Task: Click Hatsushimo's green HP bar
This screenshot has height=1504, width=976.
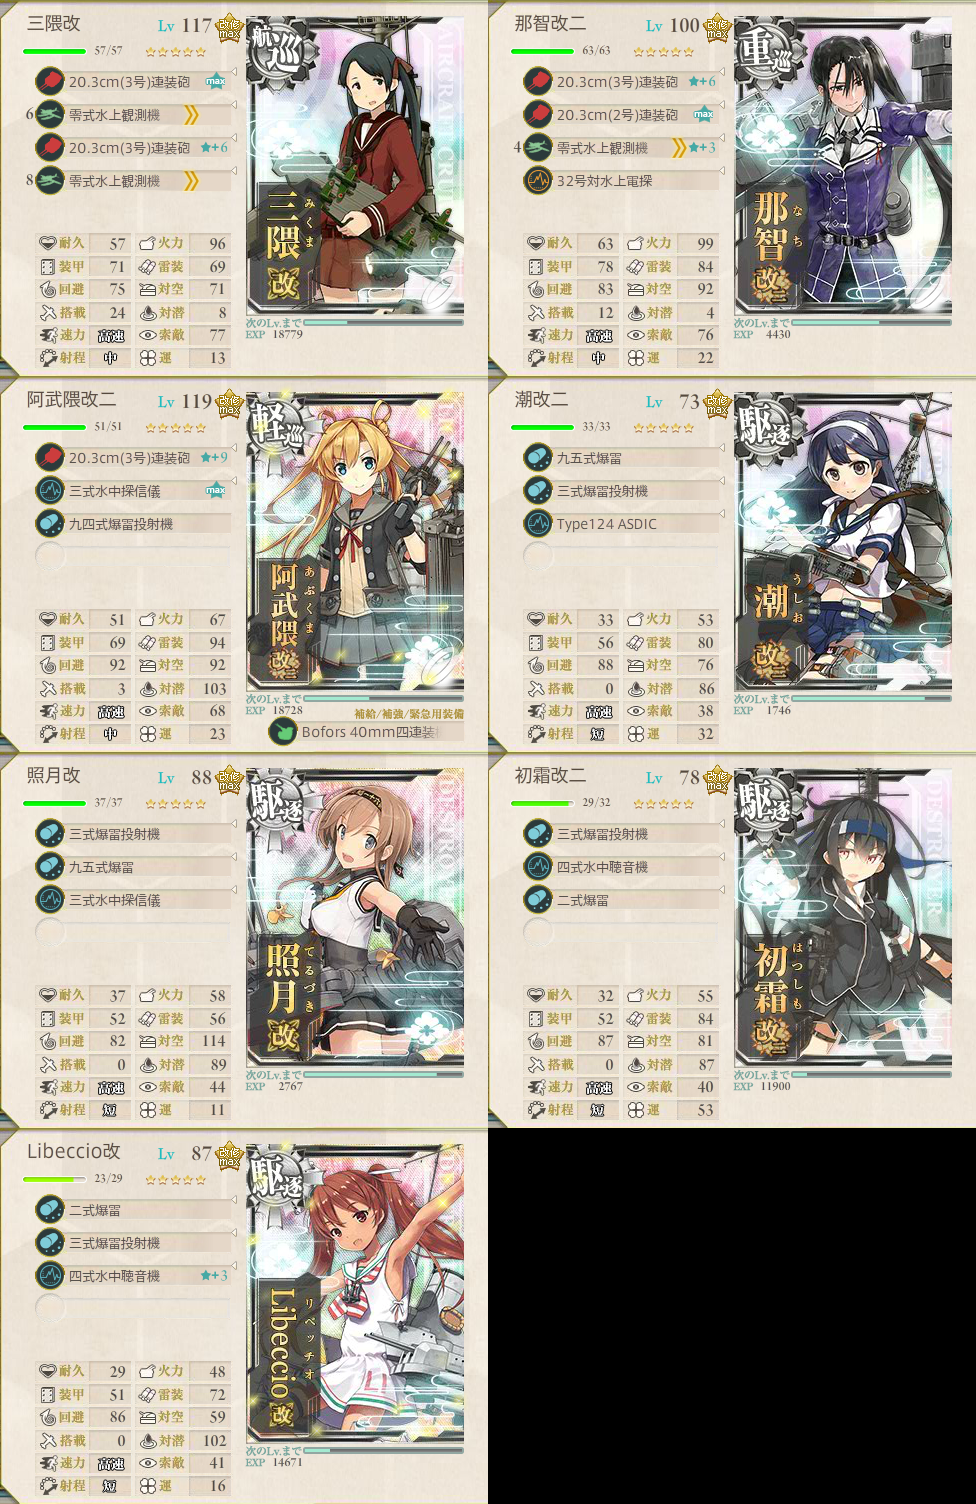Action: [x=541, y=803]
